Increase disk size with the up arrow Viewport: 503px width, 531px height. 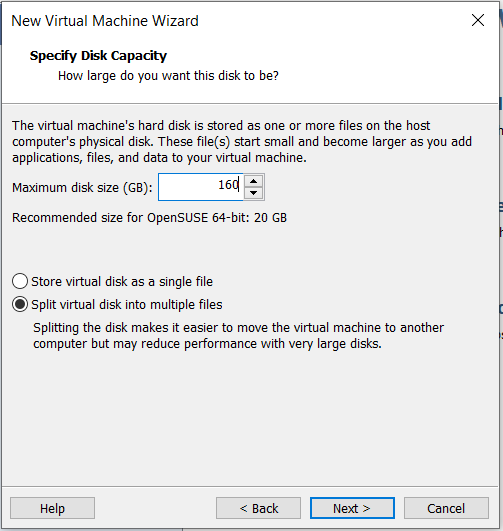(x=253, y=181)
